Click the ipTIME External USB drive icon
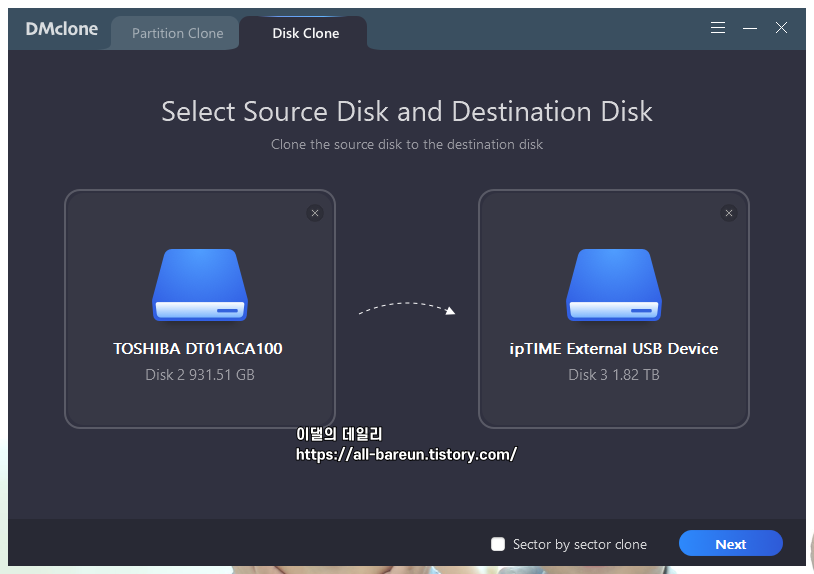The width and height of the screenshot is (814, 574). (614, 285)
